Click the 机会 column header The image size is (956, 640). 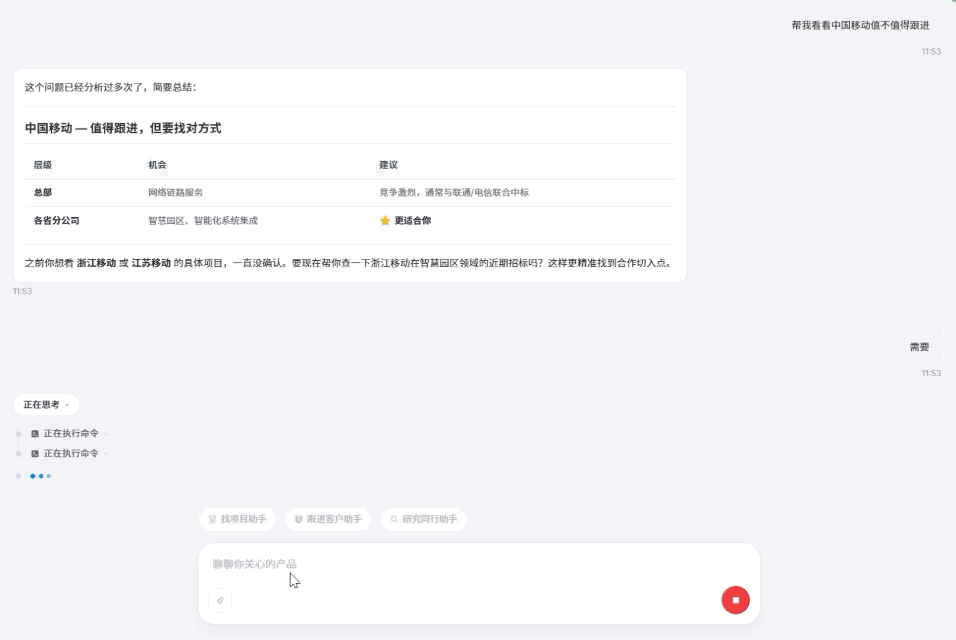tap(157, 165)
